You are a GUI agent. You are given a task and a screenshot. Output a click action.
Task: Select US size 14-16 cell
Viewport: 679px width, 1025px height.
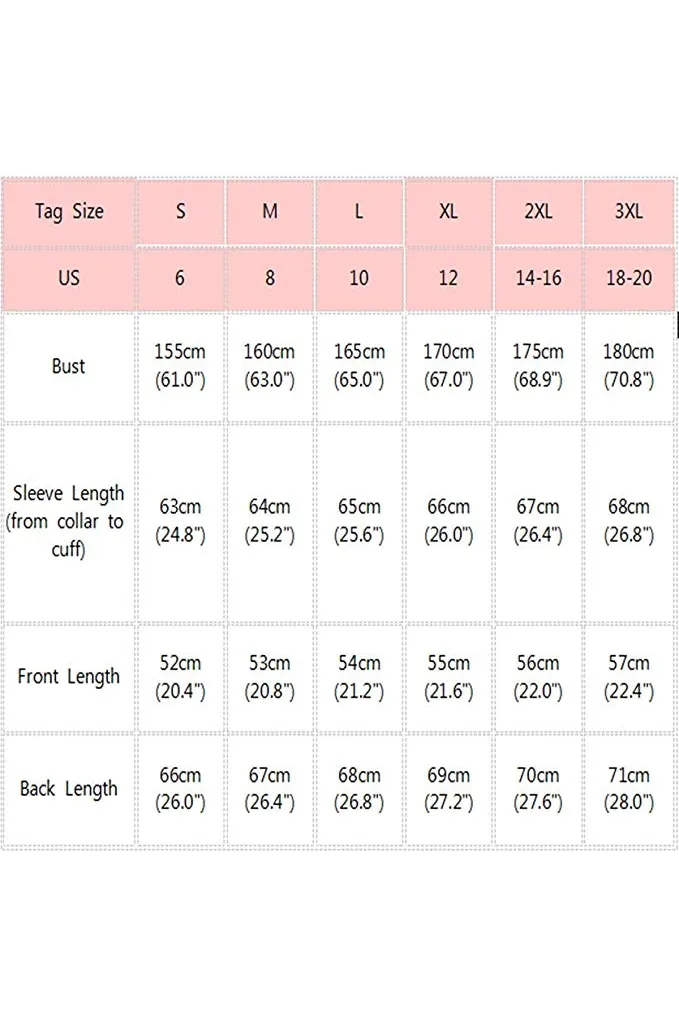pos(538,277)
